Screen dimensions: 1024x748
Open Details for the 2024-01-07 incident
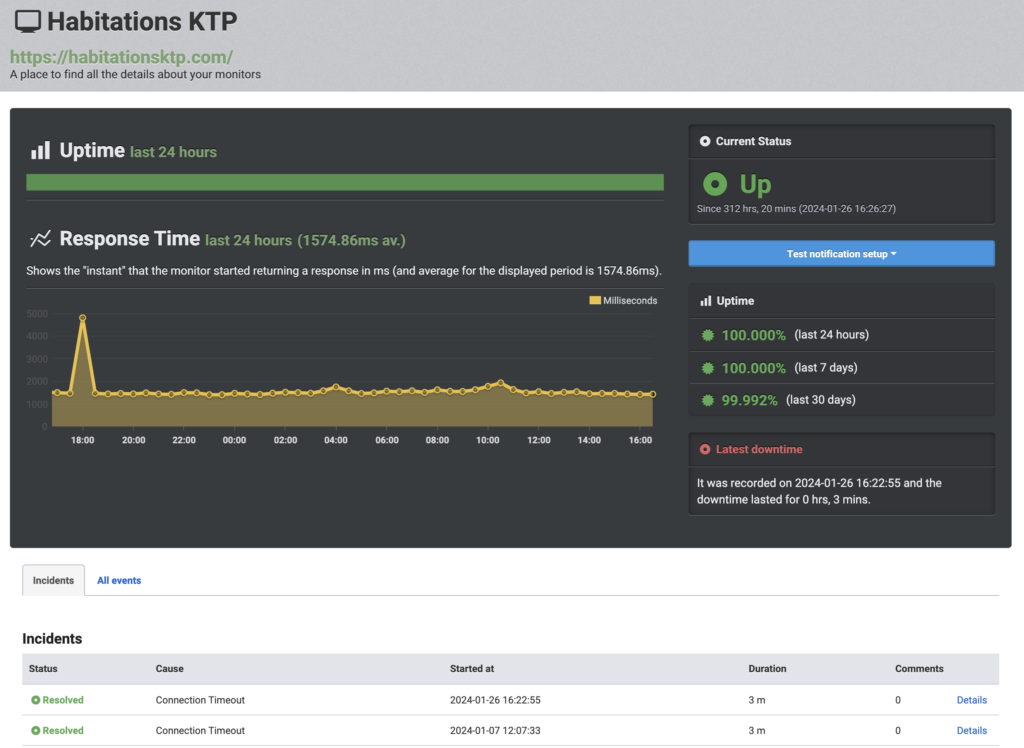(971, 730)
